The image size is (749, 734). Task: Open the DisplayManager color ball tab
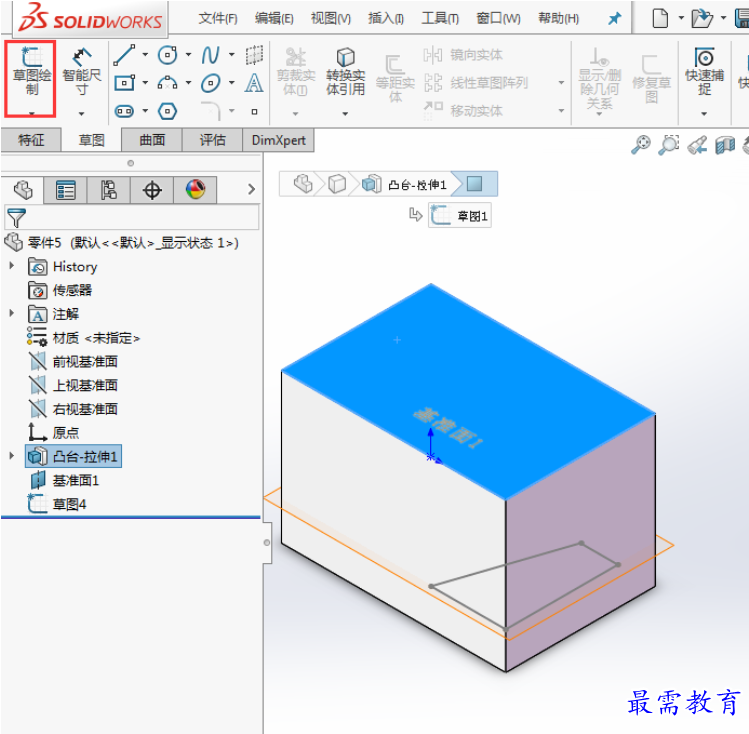(195, 190)
